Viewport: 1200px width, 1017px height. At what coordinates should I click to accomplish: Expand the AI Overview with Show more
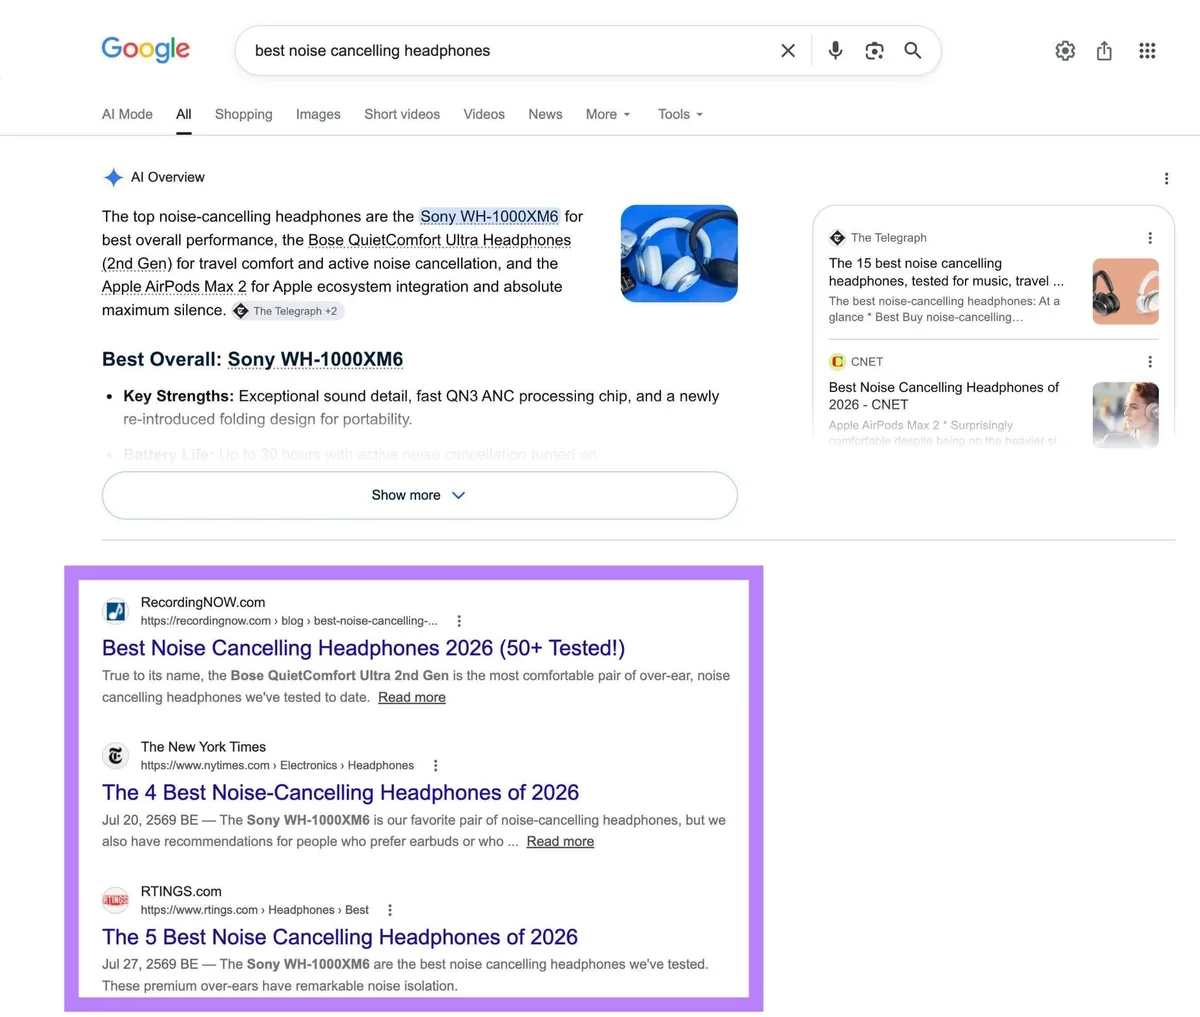point(420,495)
